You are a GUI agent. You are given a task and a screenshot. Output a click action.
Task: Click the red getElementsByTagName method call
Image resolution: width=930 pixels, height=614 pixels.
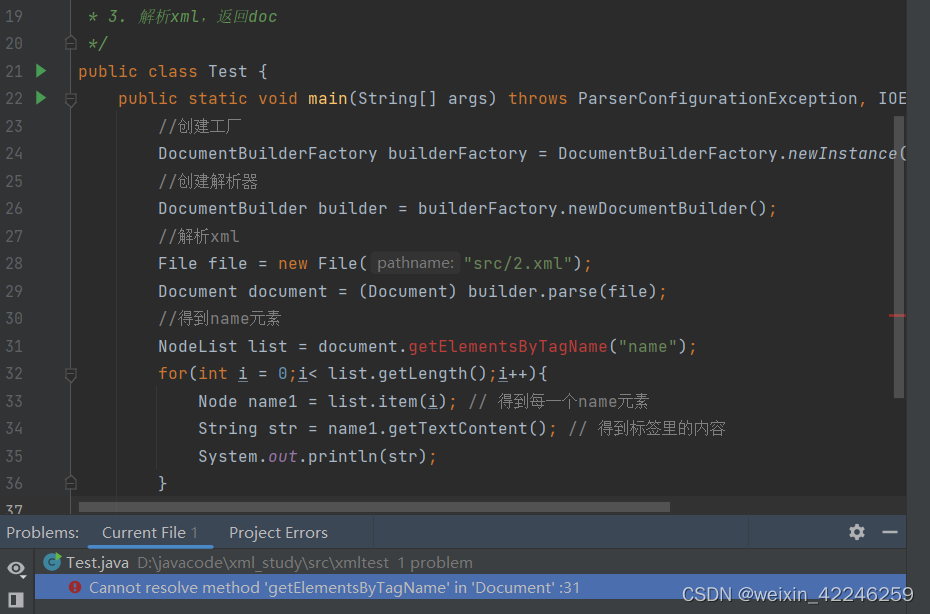[508, 346]
